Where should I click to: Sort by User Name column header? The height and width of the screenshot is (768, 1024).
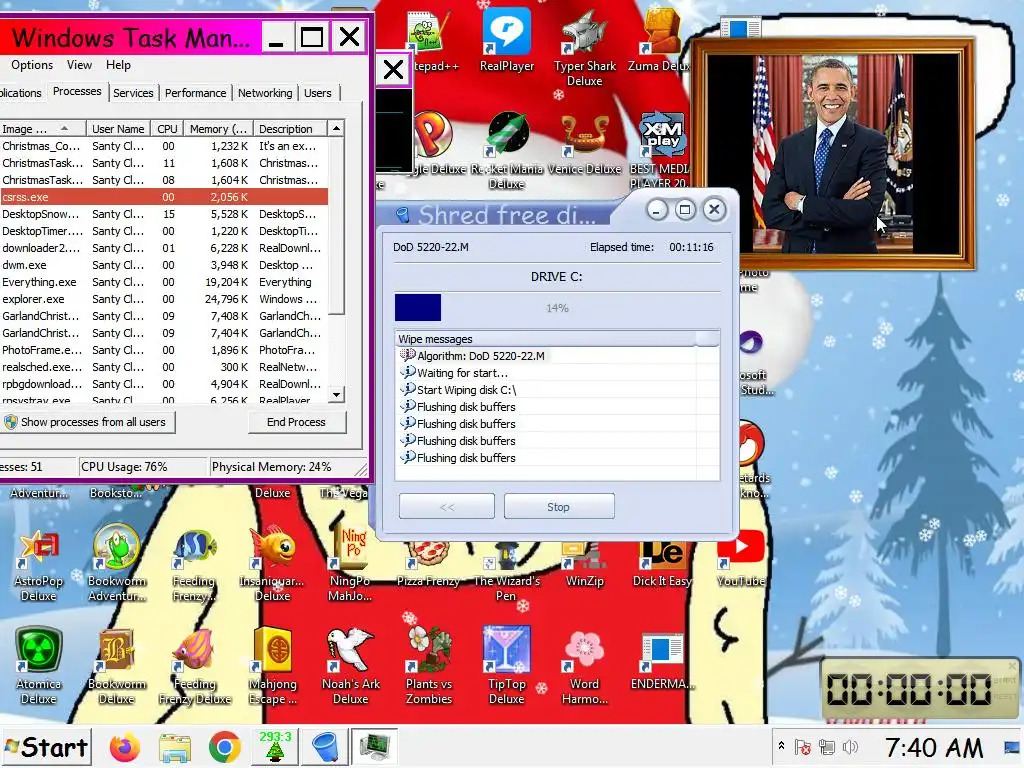pyautogui.click(x=118, y=129)
